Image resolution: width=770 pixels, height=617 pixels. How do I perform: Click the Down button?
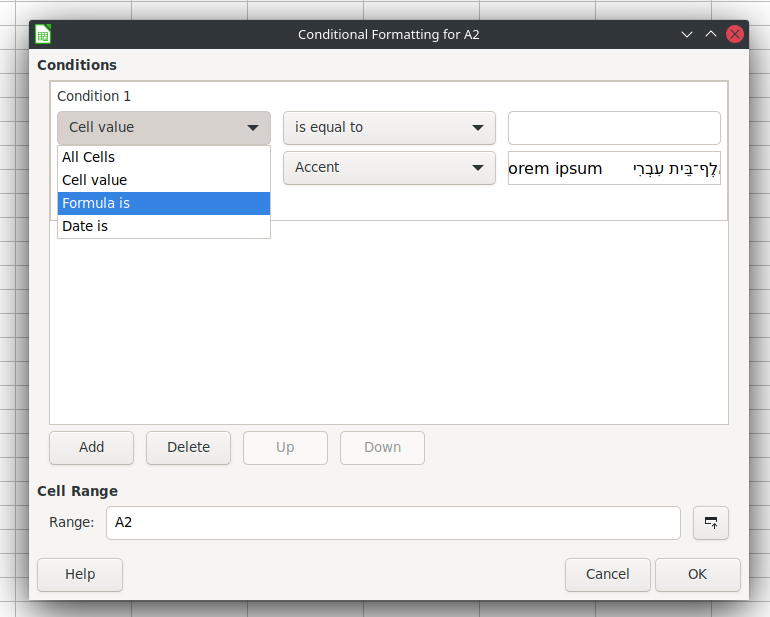(x=383, y=448)
